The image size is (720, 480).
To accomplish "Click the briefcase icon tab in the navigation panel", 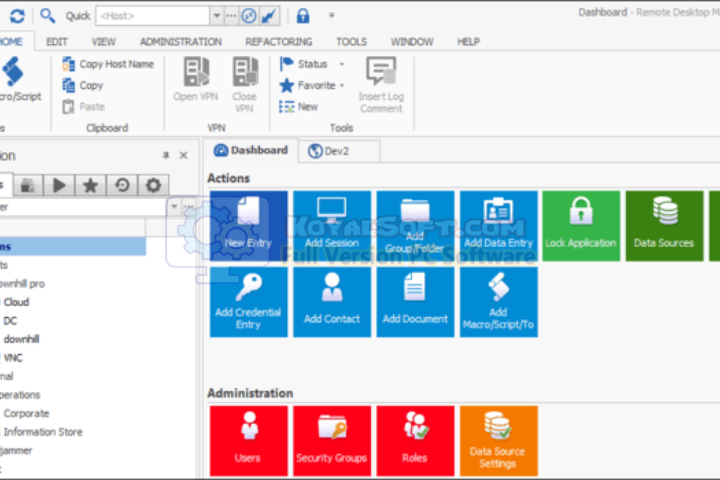I will [x=28, y=186].
